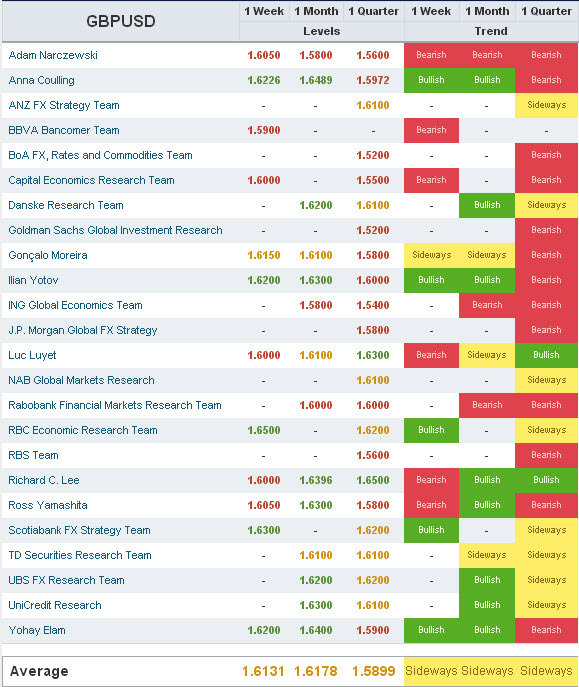The image size is (579, 687).
Task: Open TD Securities Research Team link
Action: click(x=80, y=555)
